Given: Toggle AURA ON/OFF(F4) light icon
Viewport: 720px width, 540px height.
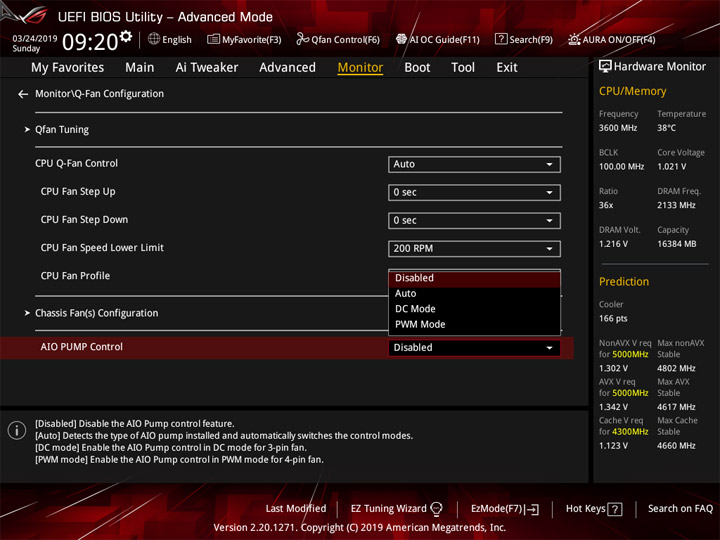Looking at the screenshot, I should click(x=574, y=39).
